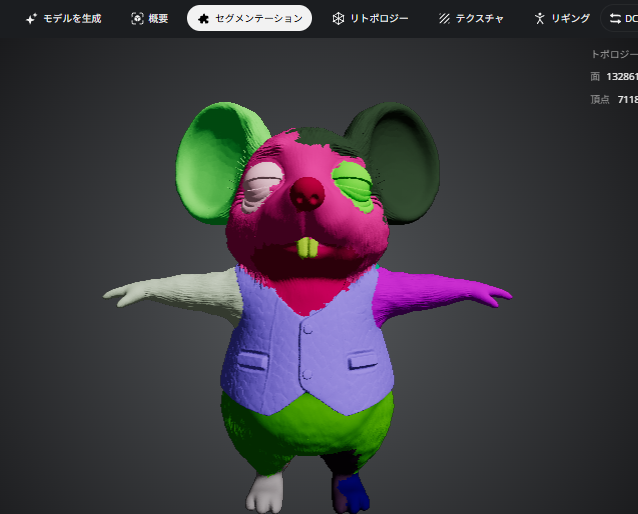Select the セグメンテーション tab
This screenshot has height=514, width=638.
coord(249,18)
